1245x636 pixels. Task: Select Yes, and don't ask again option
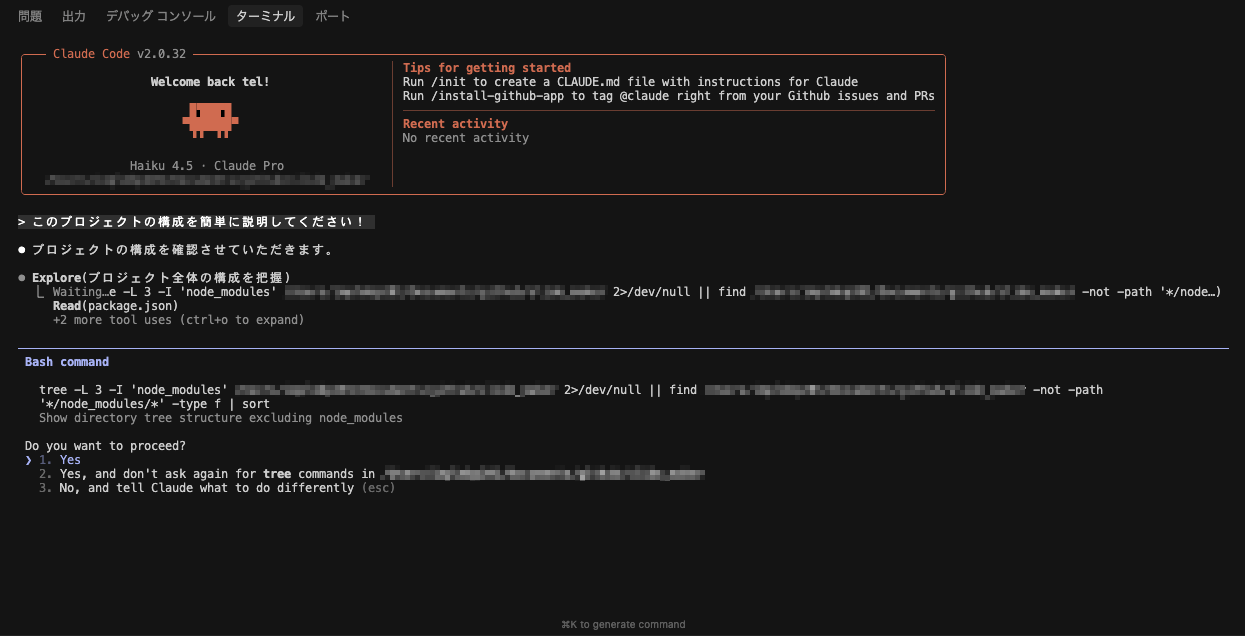(372, 474)
